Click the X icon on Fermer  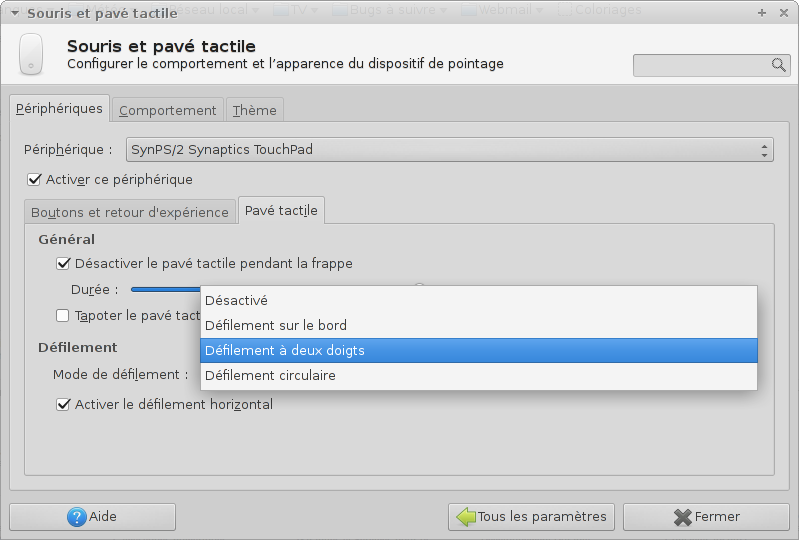[x=683, y=517]
